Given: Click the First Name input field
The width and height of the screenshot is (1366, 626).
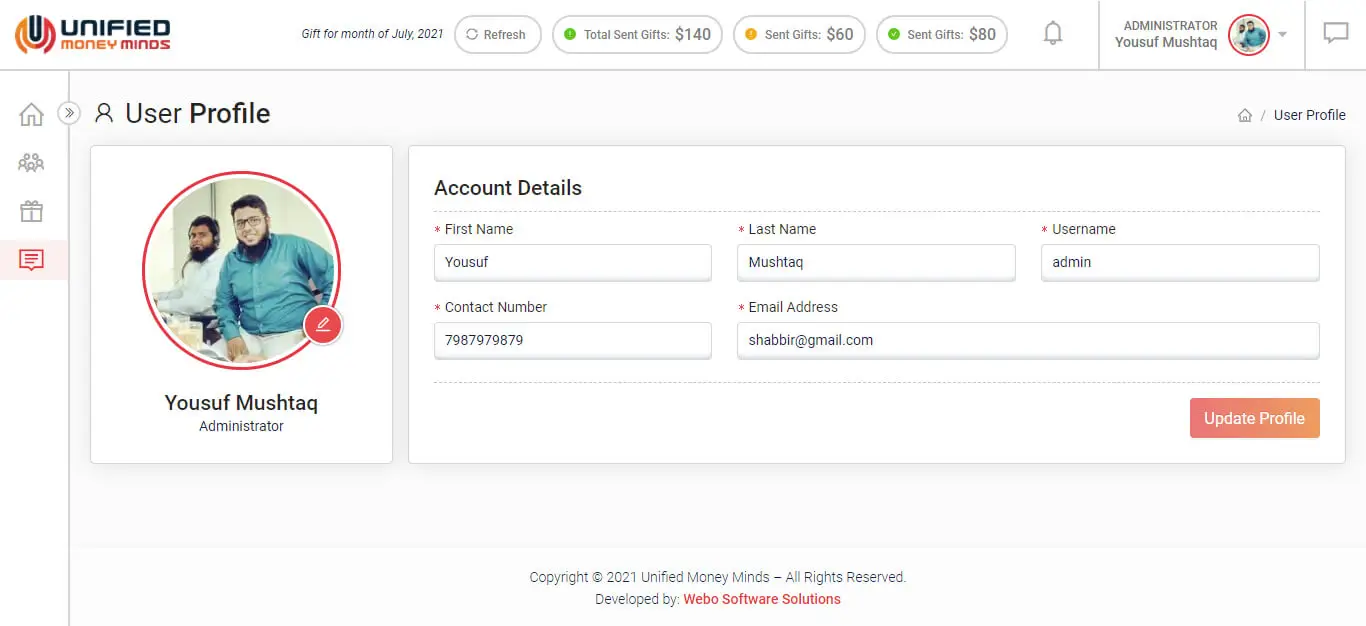Looking at the screenshot, I should click(x=572, y=262).
